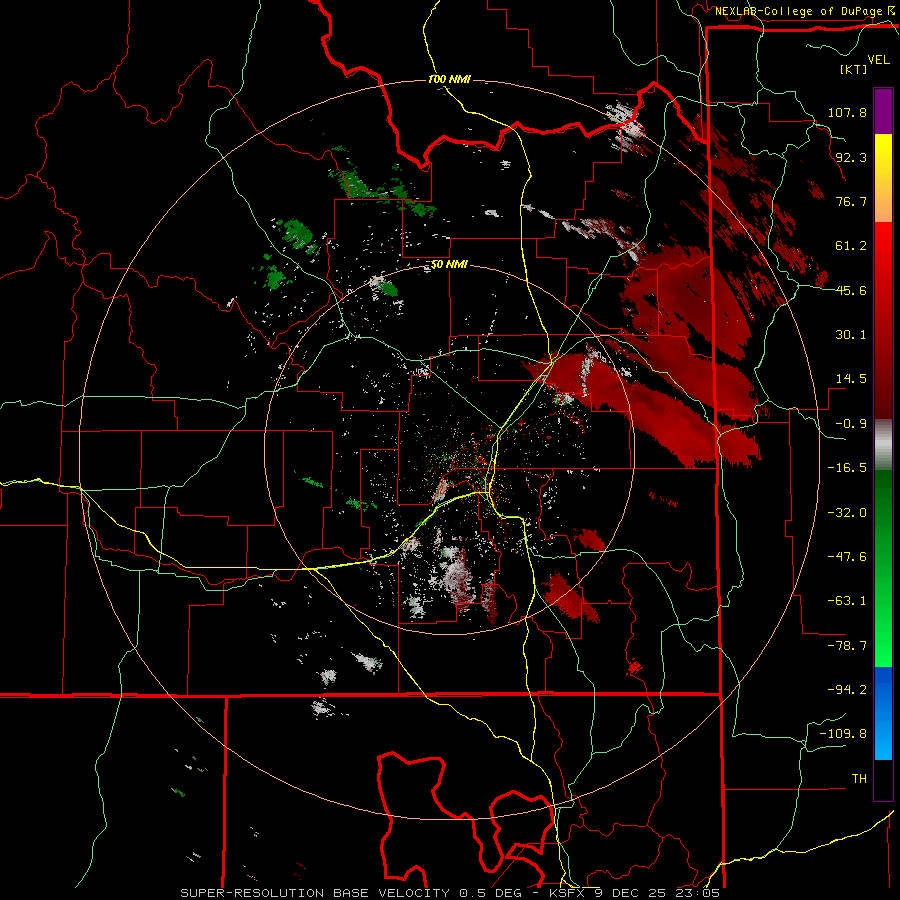This screenshot has height=900, width=900.
Task: Click the "50 NMI" range ring label
Action: 449,265
